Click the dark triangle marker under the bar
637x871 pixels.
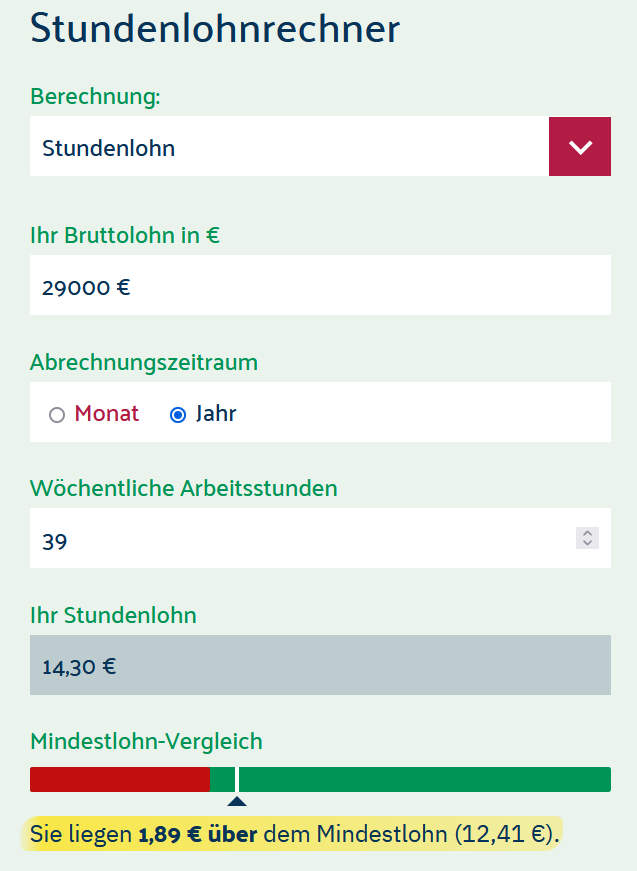tap(237, 801)
